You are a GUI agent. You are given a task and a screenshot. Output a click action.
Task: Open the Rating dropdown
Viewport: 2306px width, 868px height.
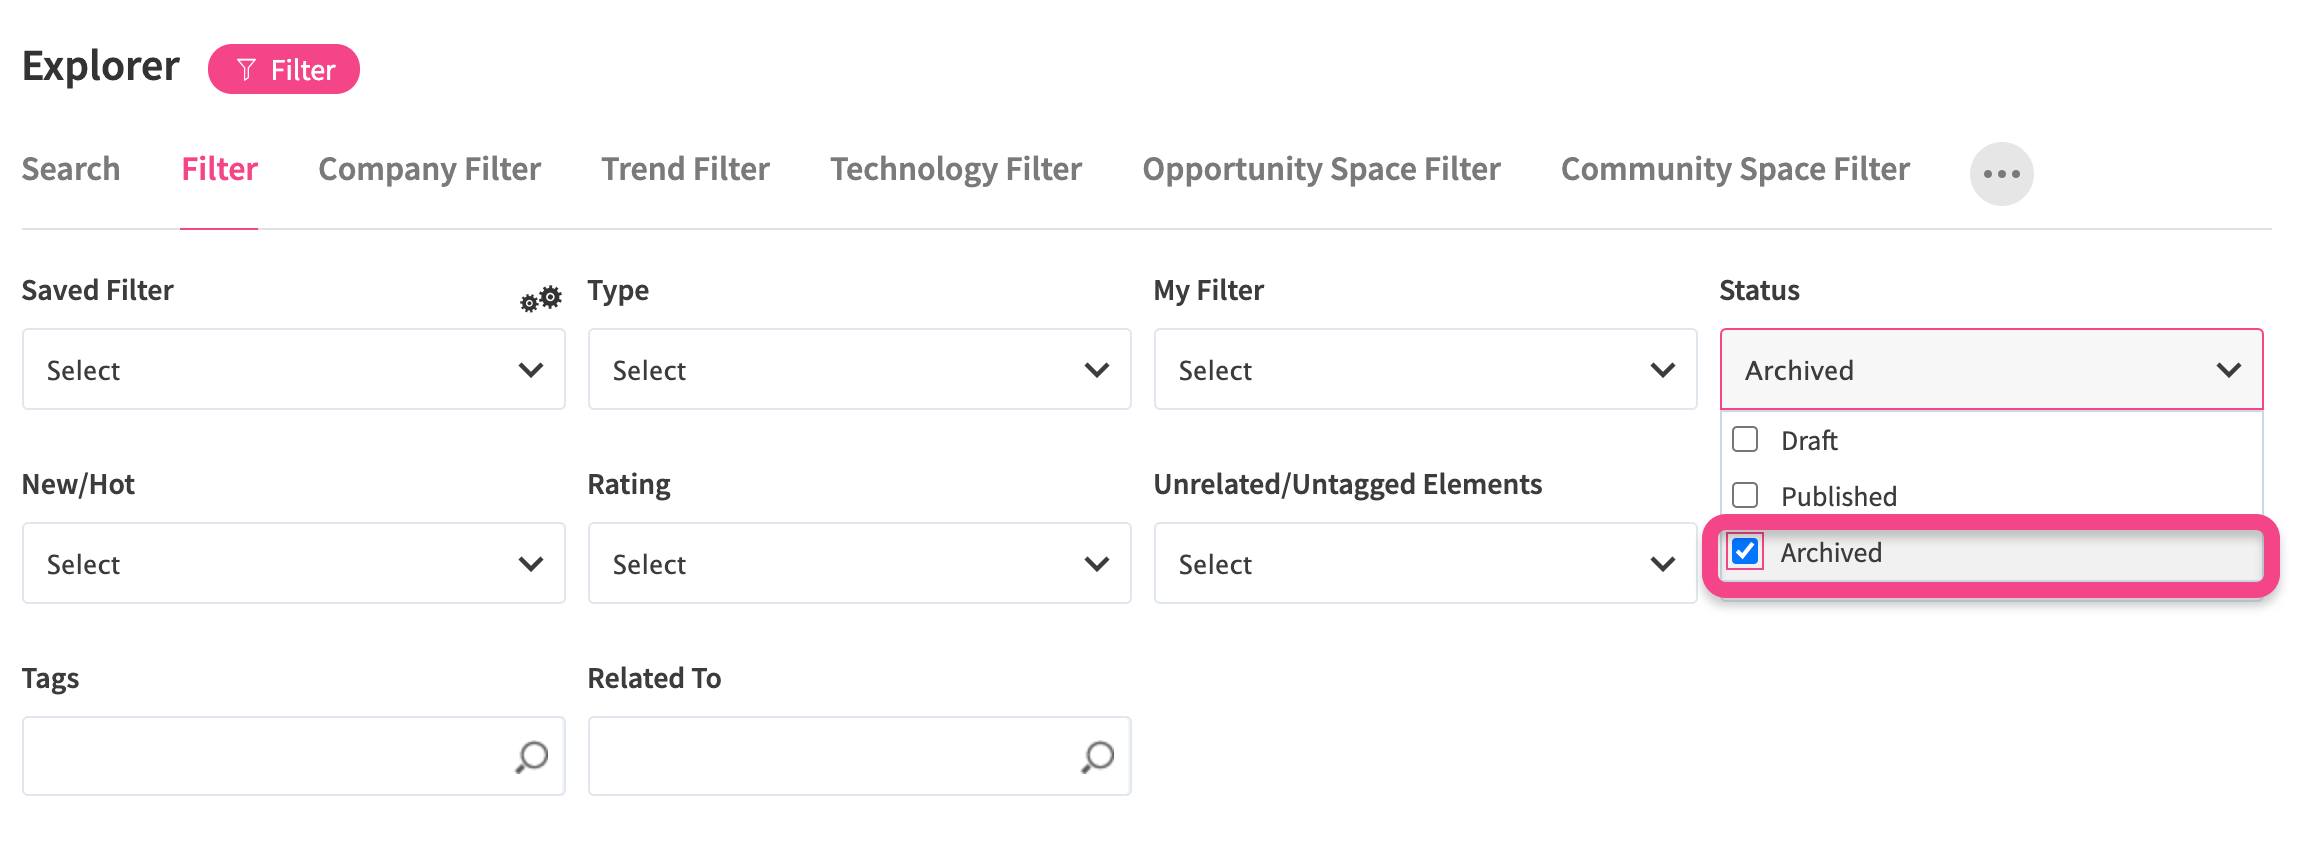(859, 564)
